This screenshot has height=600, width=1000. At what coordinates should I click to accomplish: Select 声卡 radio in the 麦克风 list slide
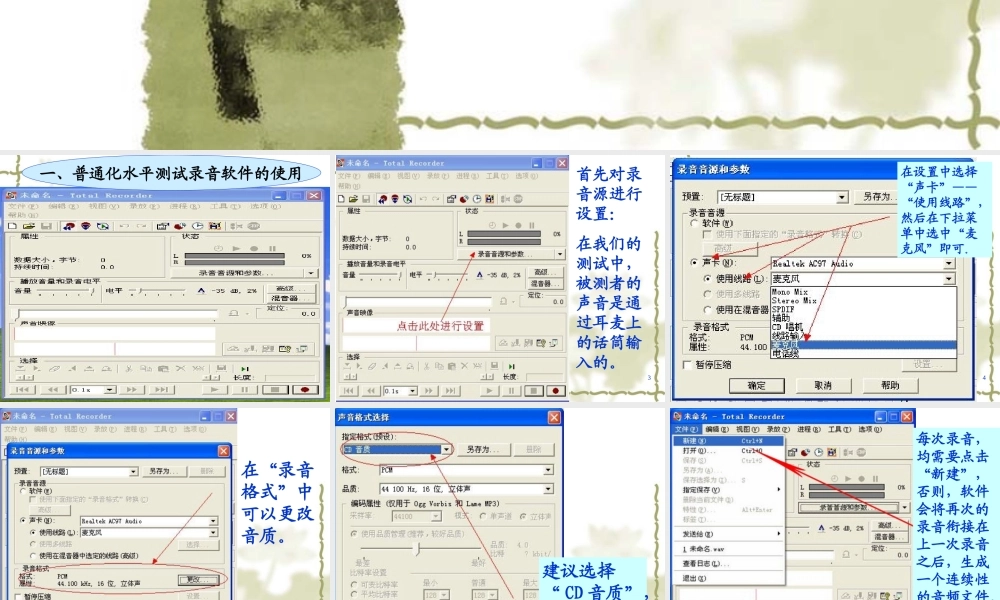tap(694, 262)
